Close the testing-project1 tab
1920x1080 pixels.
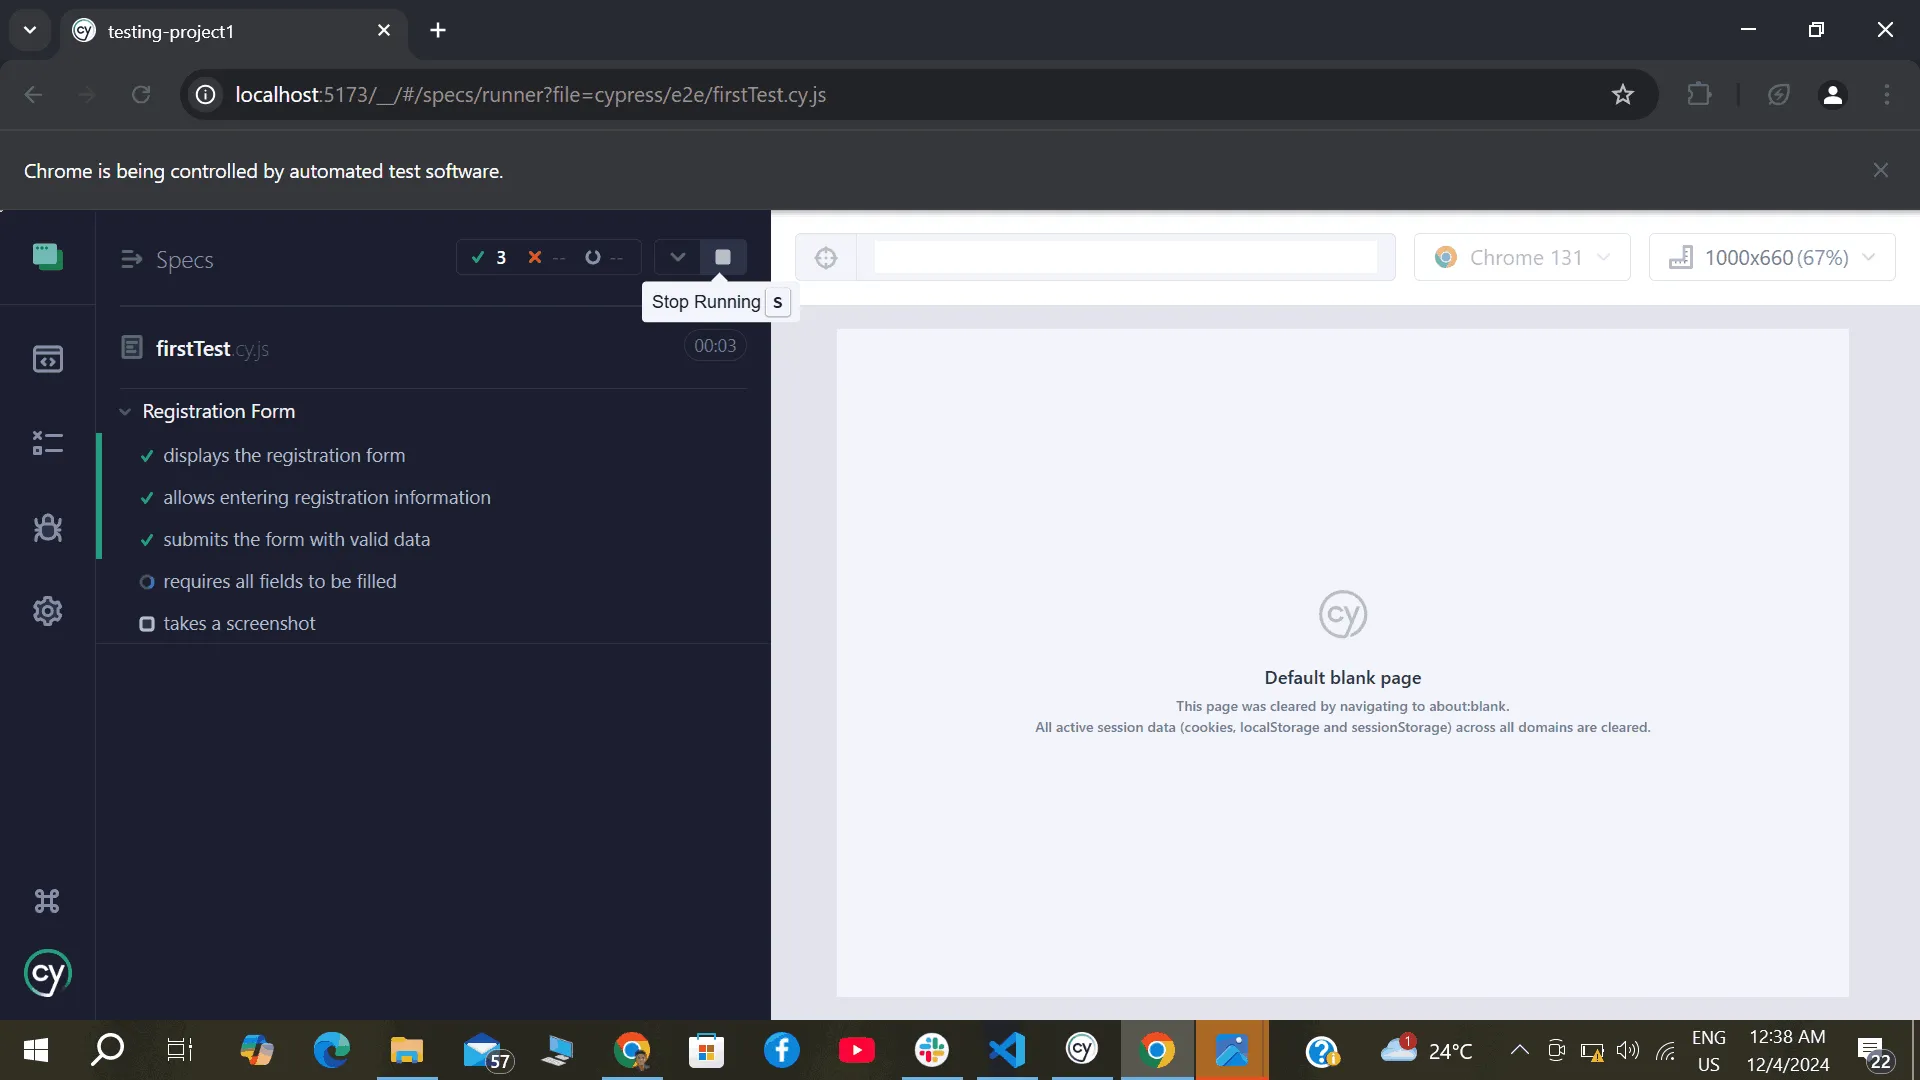click(384, 31)
